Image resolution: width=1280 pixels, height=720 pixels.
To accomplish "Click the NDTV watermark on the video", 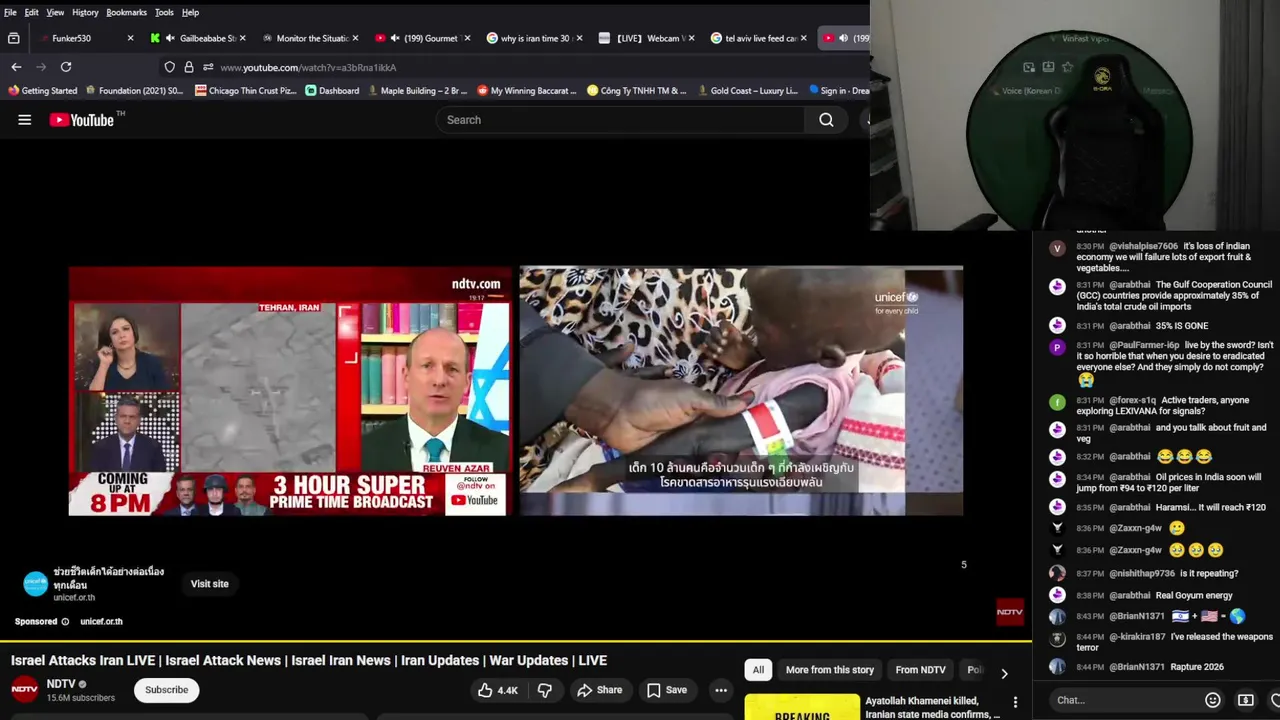I will 1010,612.
